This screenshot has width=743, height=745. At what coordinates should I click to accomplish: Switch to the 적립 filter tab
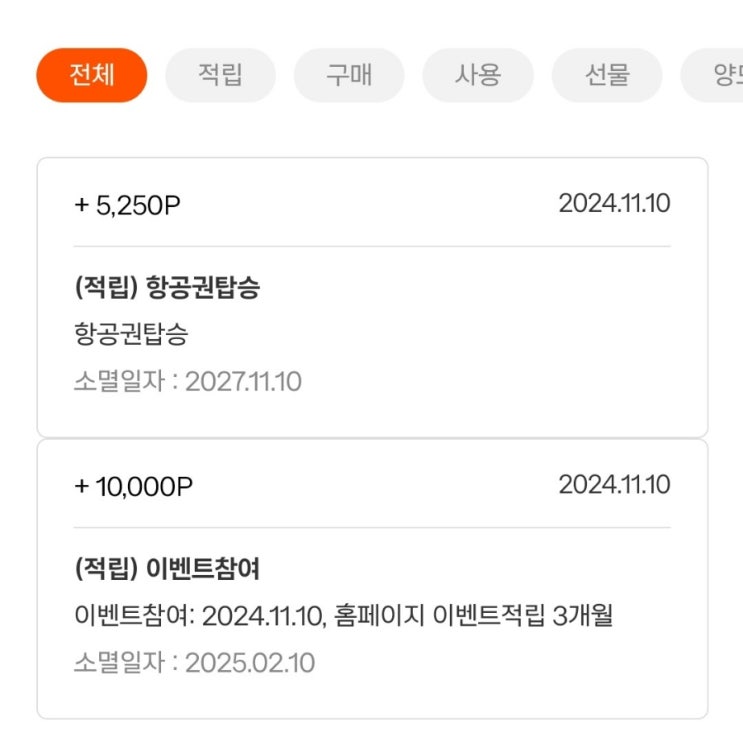click(220, 75)
